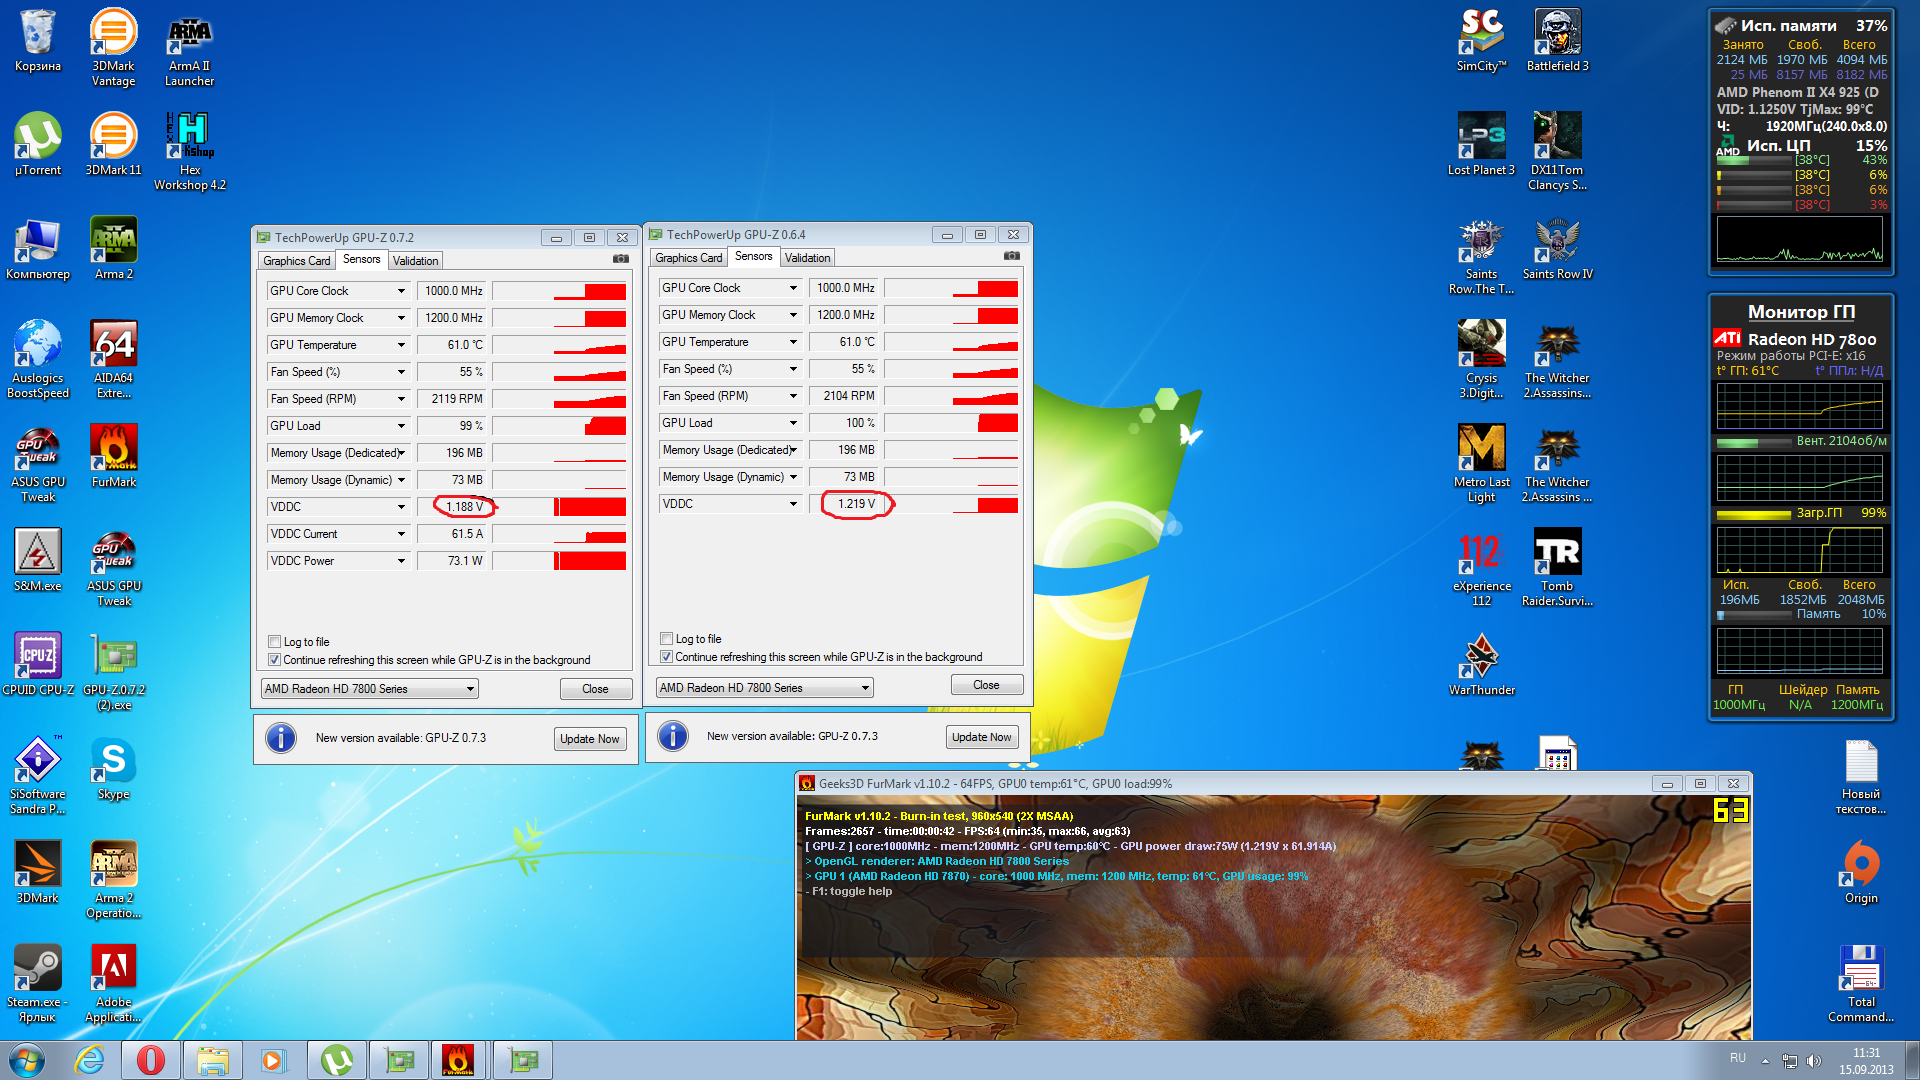Open the Validation tab in GPU-Z 0.6.4
The width and height of the screenshot is (1920, 1080).
click(x=807, y=258)
